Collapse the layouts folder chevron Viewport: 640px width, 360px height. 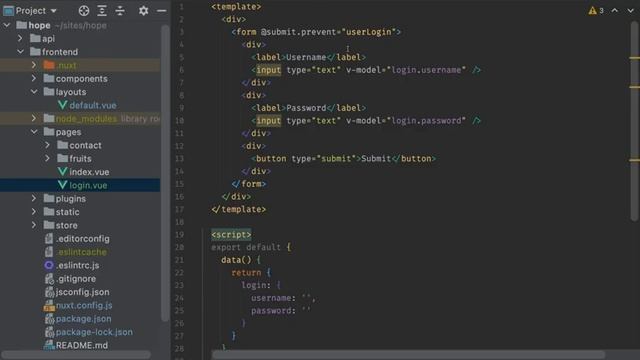point(34,92)
